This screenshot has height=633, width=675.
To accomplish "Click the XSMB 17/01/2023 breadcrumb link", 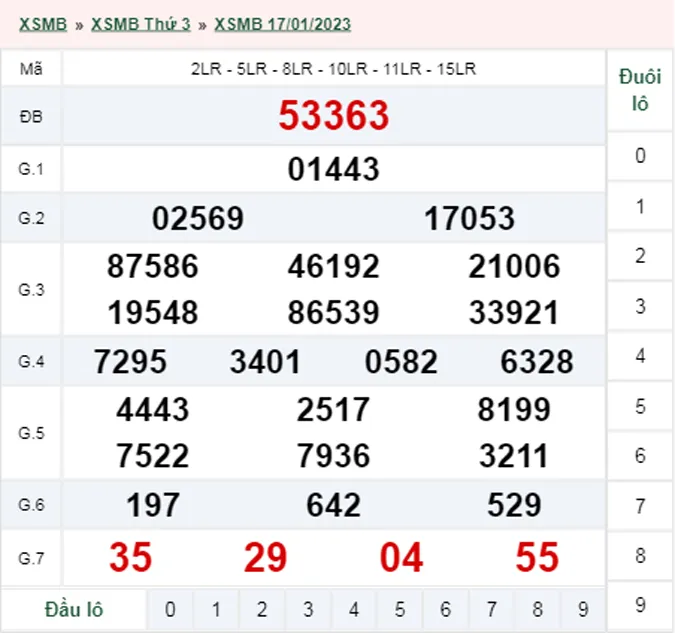I will pos(283,24).
